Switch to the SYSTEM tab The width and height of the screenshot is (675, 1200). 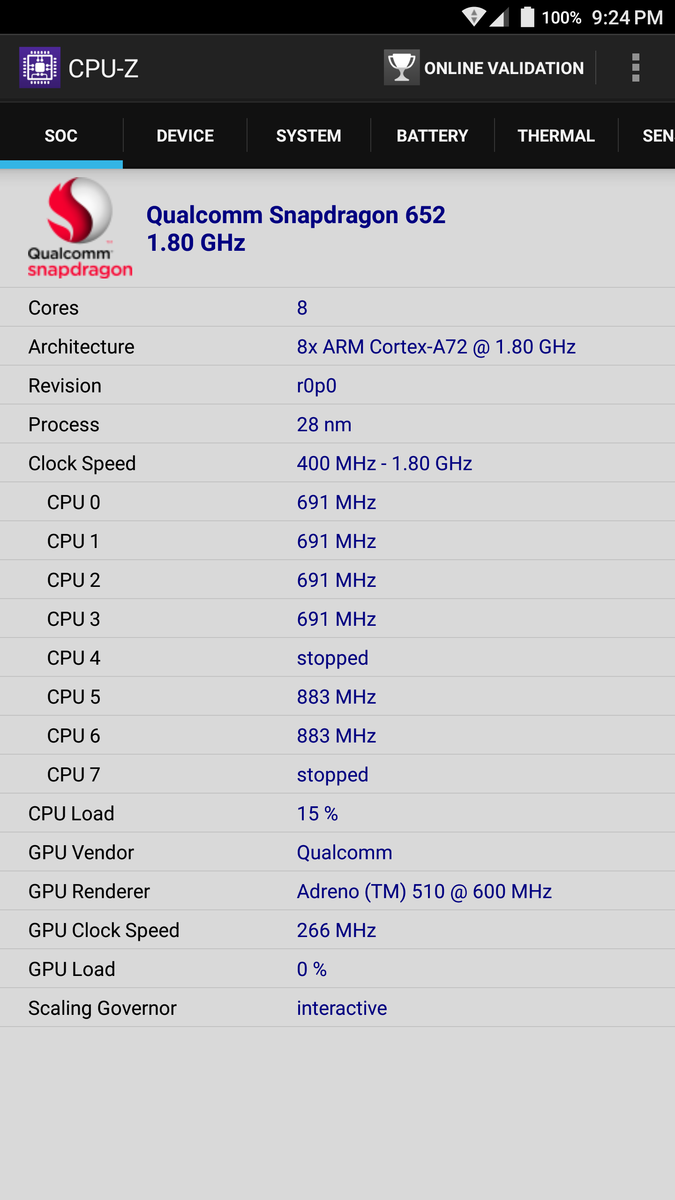tap(309, 136)
